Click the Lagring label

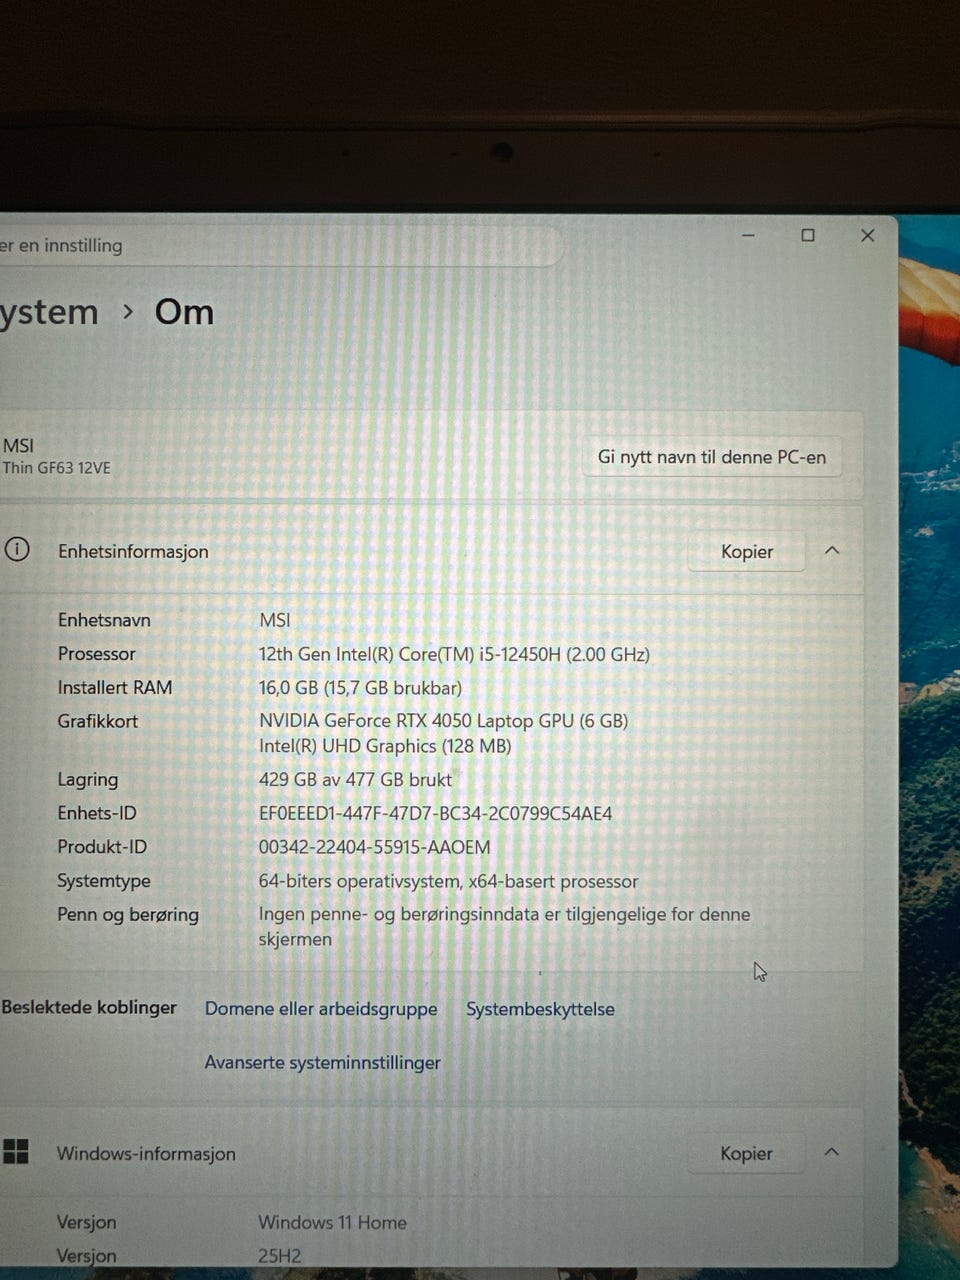point(88,780)
